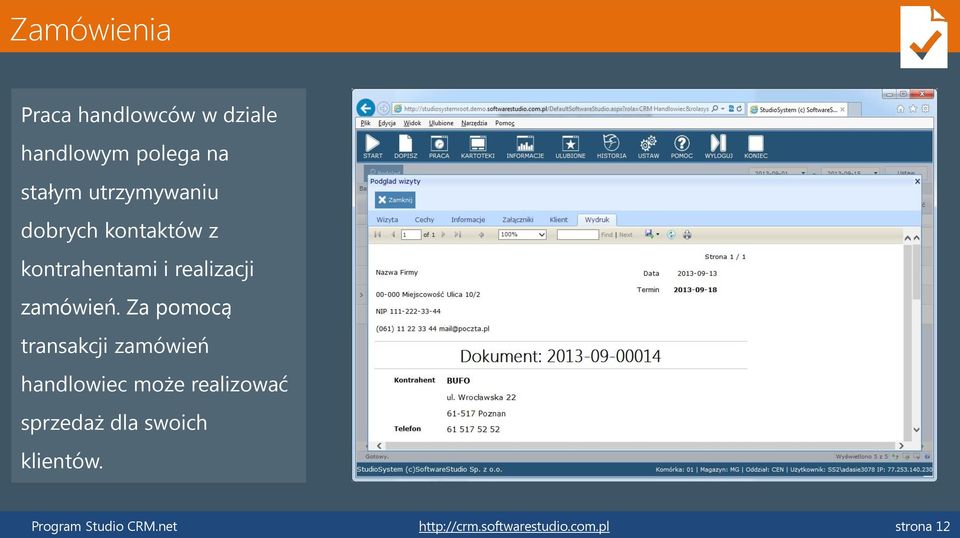
Task: Click the browser forward arrow
Action: (x=383, y=108)
